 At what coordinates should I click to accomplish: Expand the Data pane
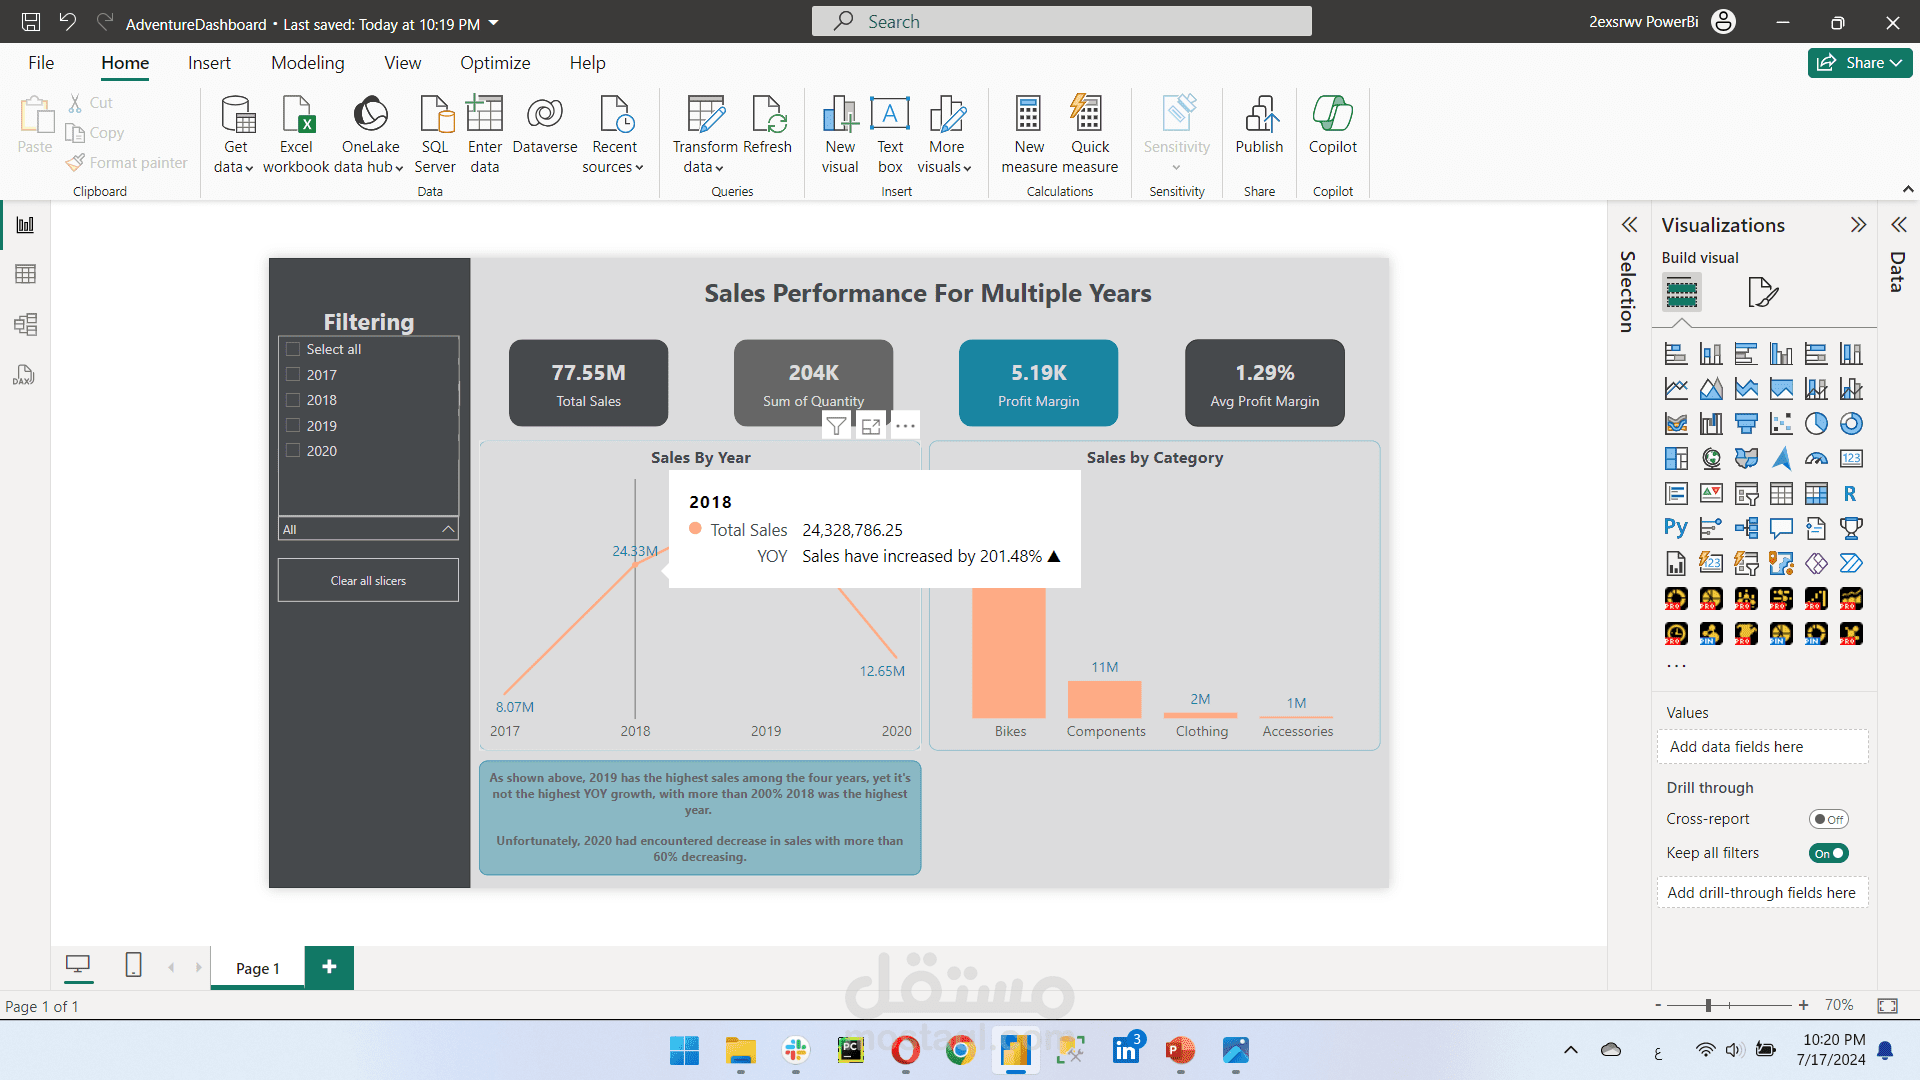(x=1898, y=225)
